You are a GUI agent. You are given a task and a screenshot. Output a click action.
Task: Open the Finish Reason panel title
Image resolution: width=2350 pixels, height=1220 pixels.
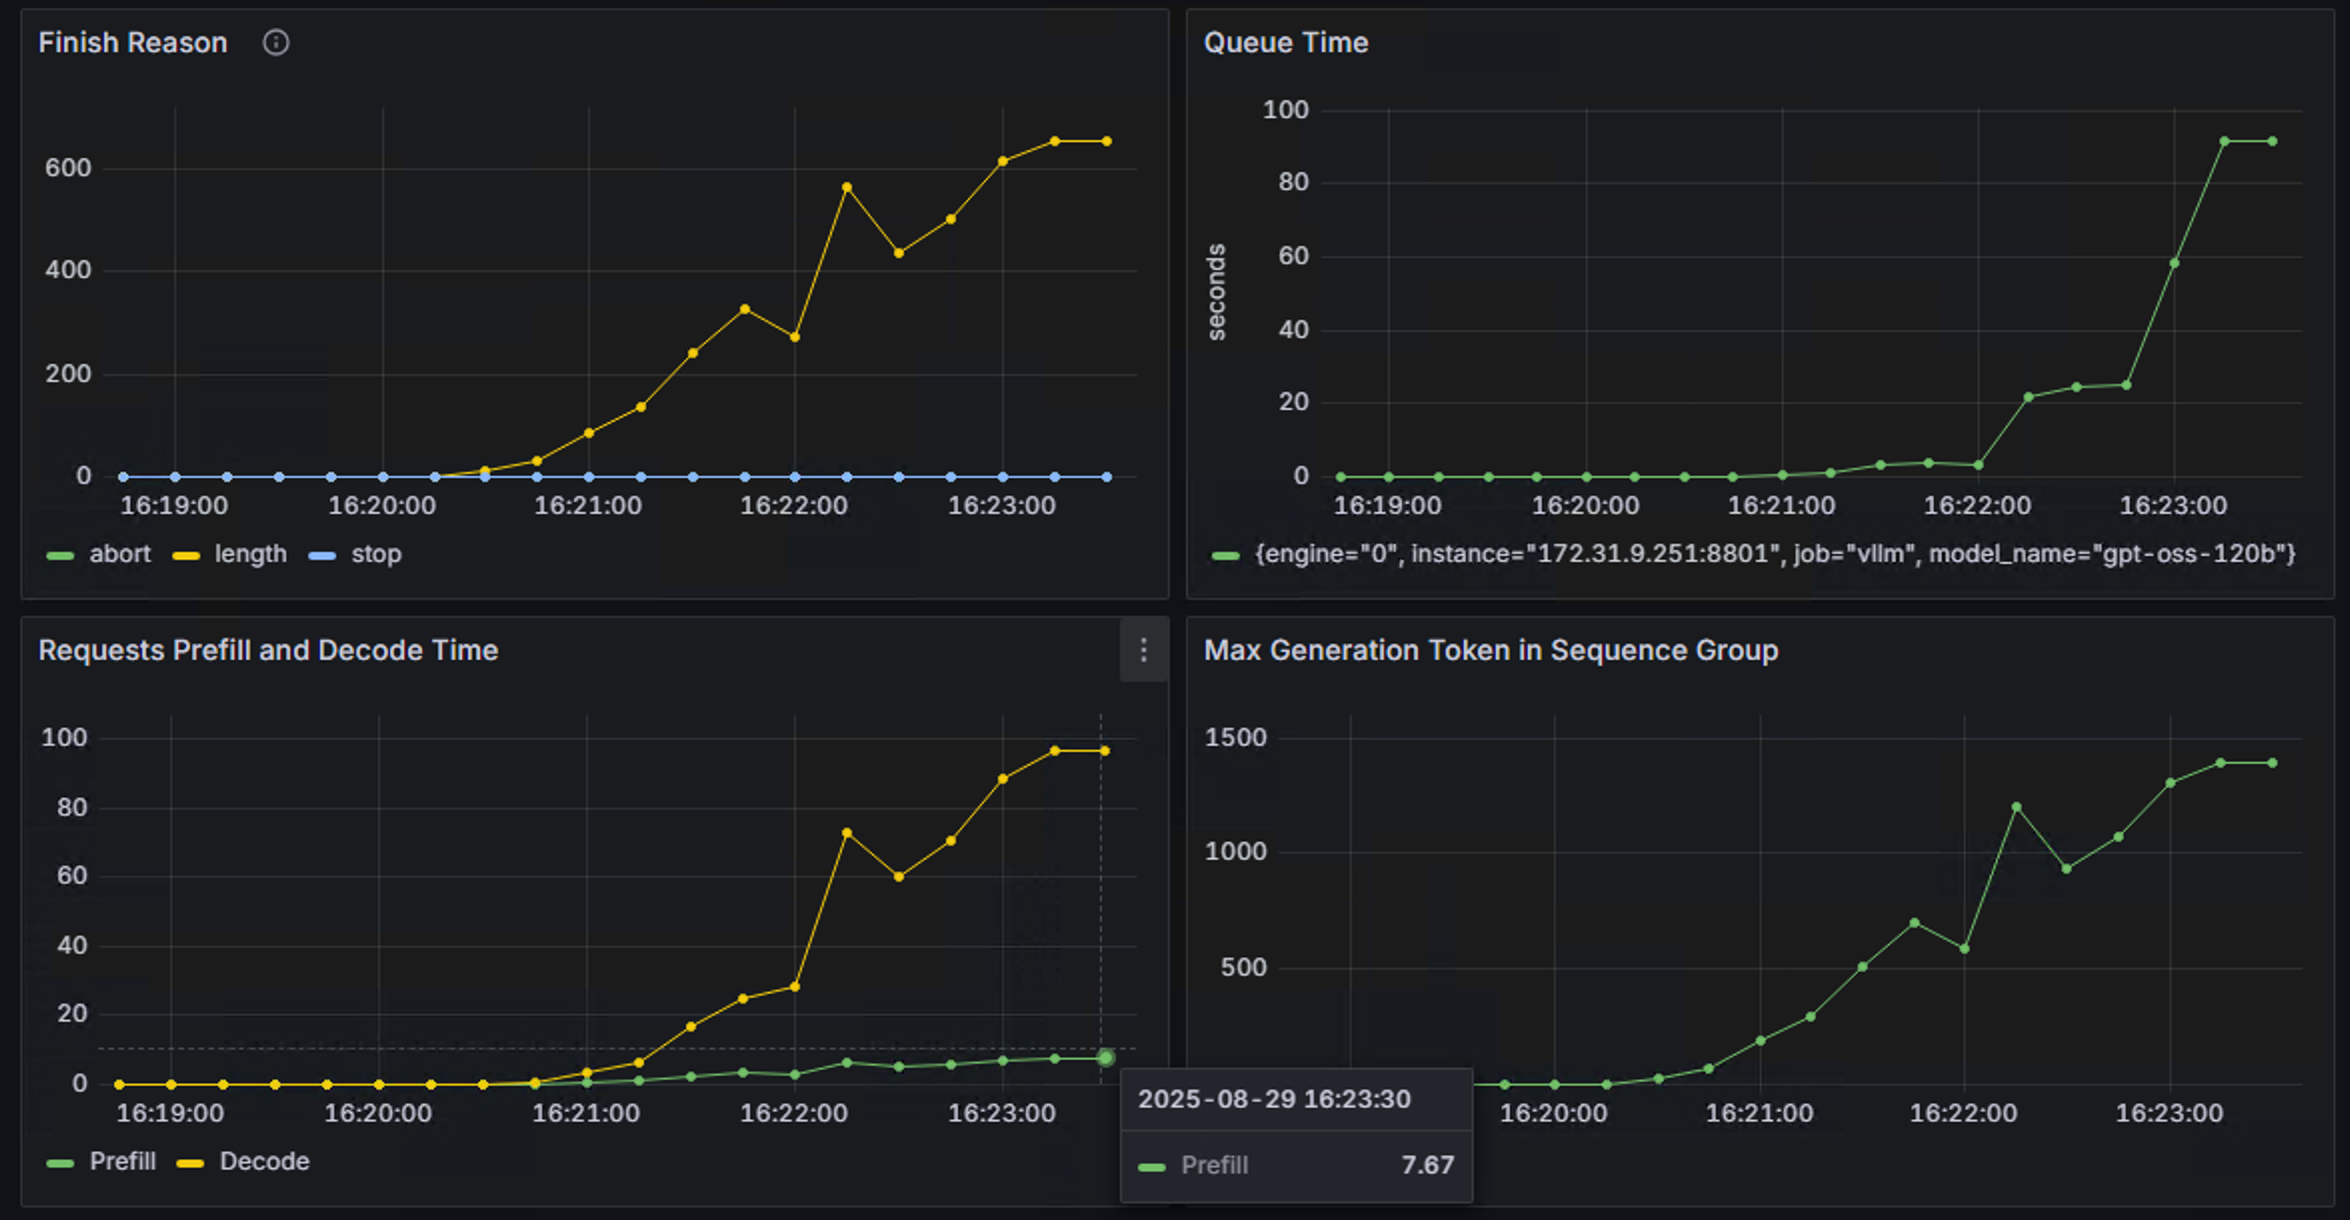point(133,43)
